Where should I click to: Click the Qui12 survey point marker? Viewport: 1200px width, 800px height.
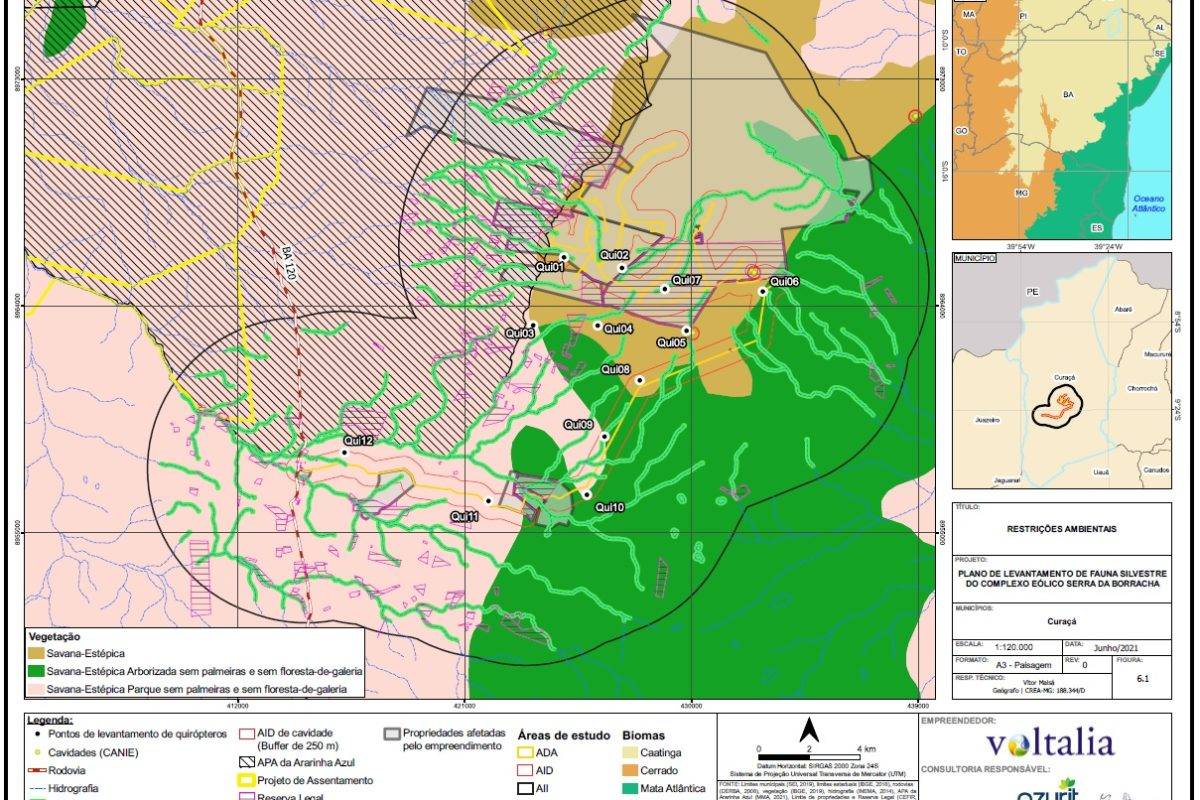click(345, 452)
